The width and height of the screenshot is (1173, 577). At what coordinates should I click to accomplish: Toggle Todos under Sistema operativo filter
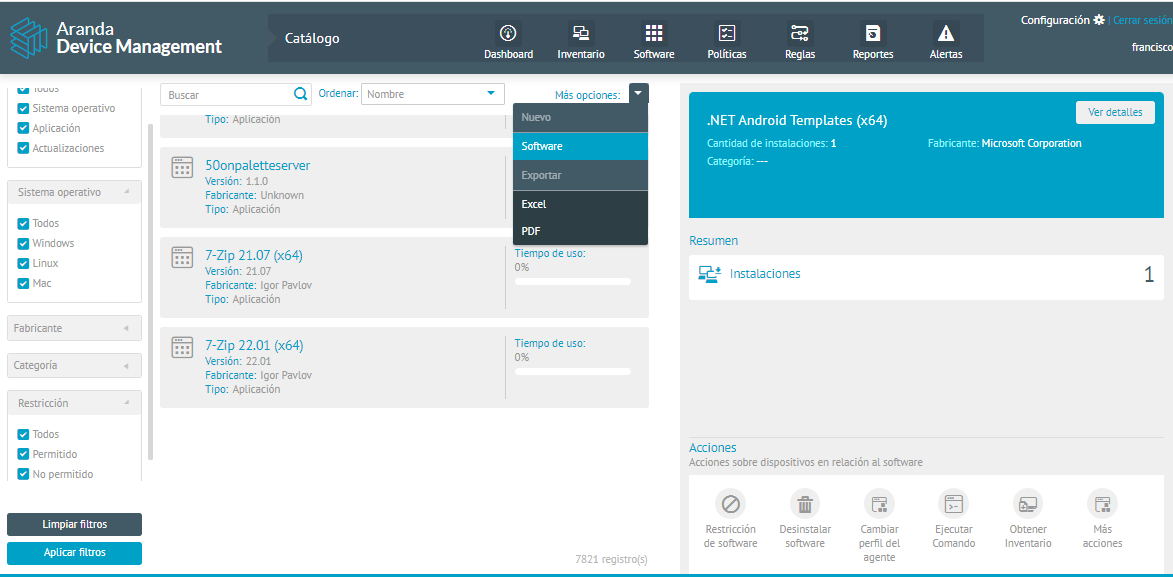[x=23, y=224]
